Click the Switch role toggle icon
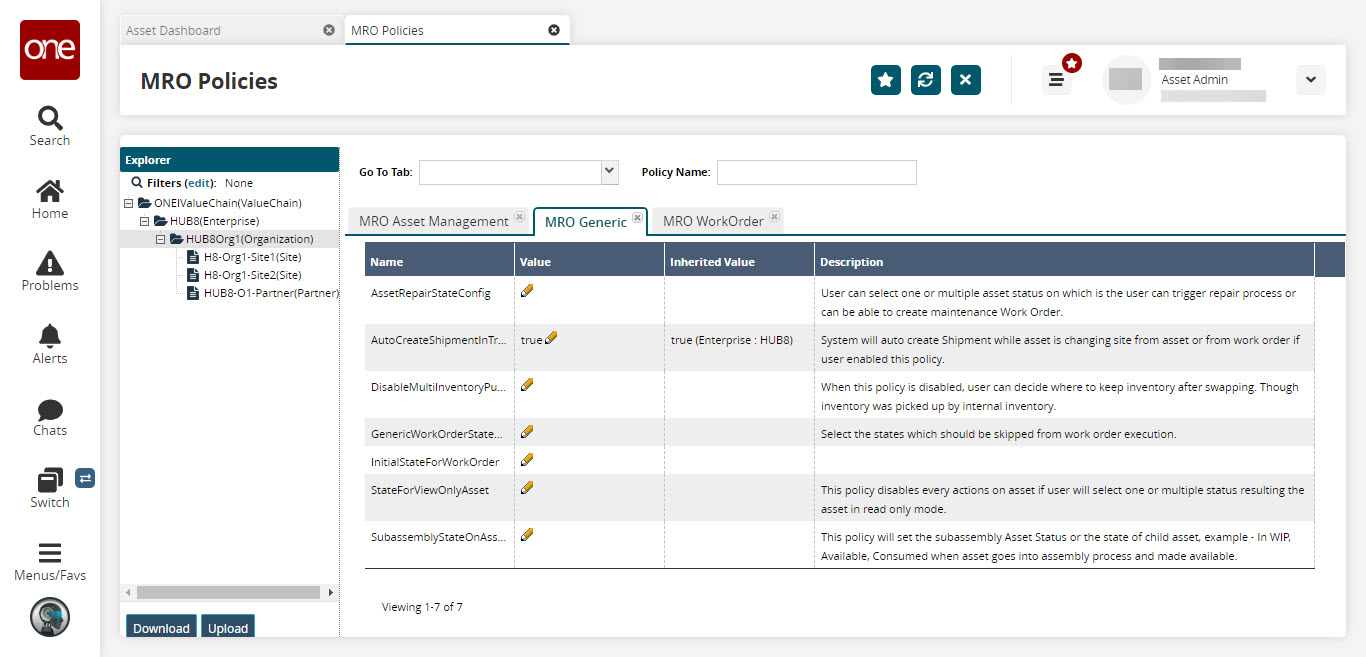This screenshot has height=657, width=1366. pos(85,478)
